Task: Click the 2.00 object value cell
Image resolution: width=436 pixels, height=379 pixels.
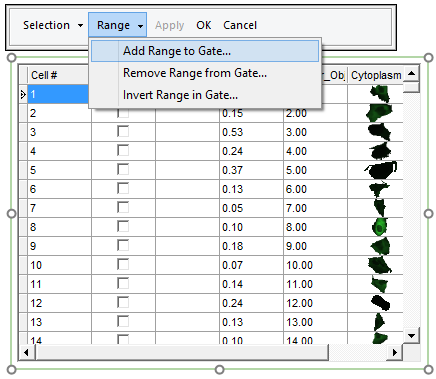Action: tap(315, 113)
